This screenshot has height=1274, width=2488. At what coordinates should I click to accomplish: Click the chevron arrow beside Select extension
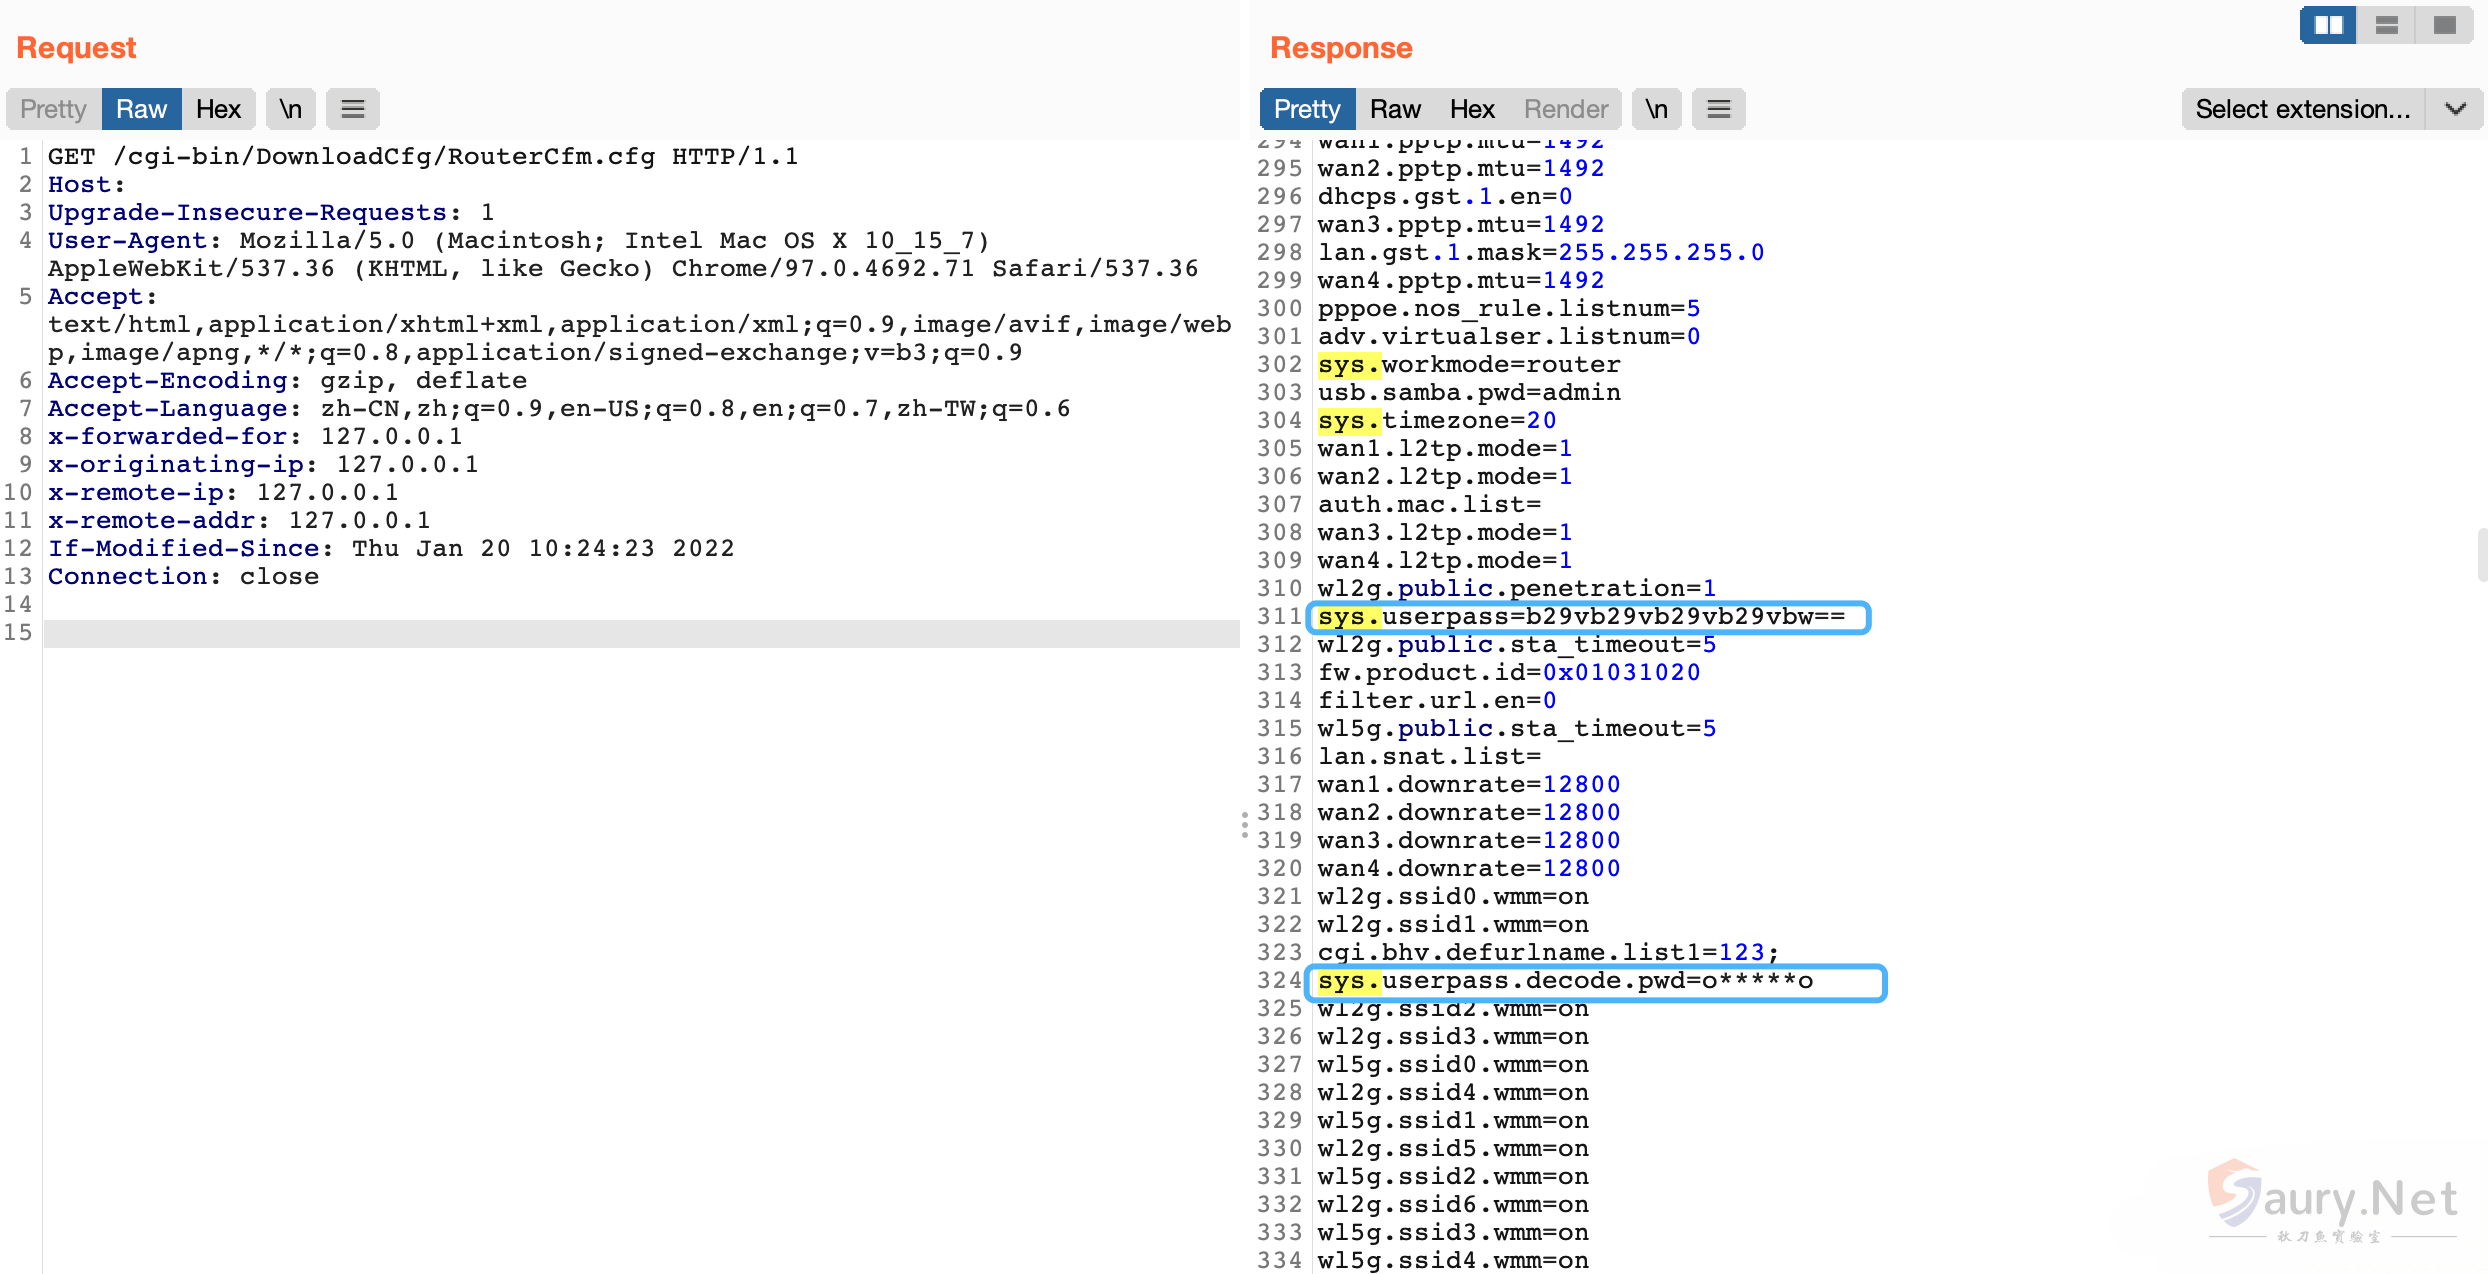pyautogui.click(x=2455, y=109)
